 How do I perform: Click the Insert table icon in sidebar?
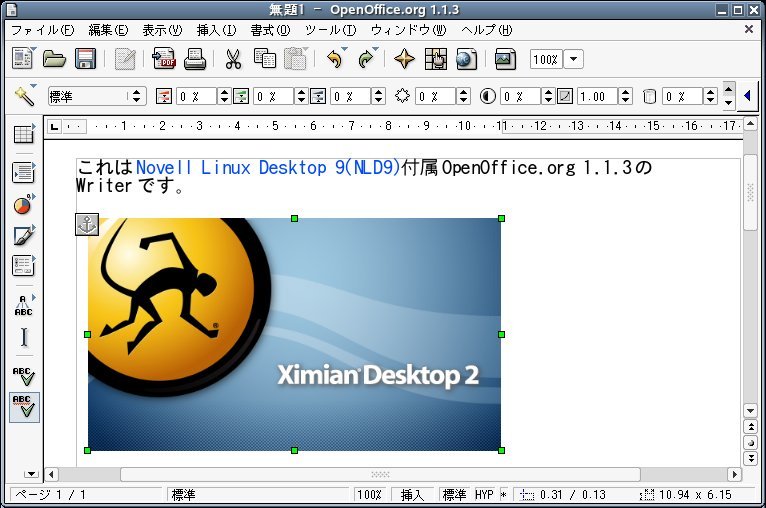coord(23,134)
